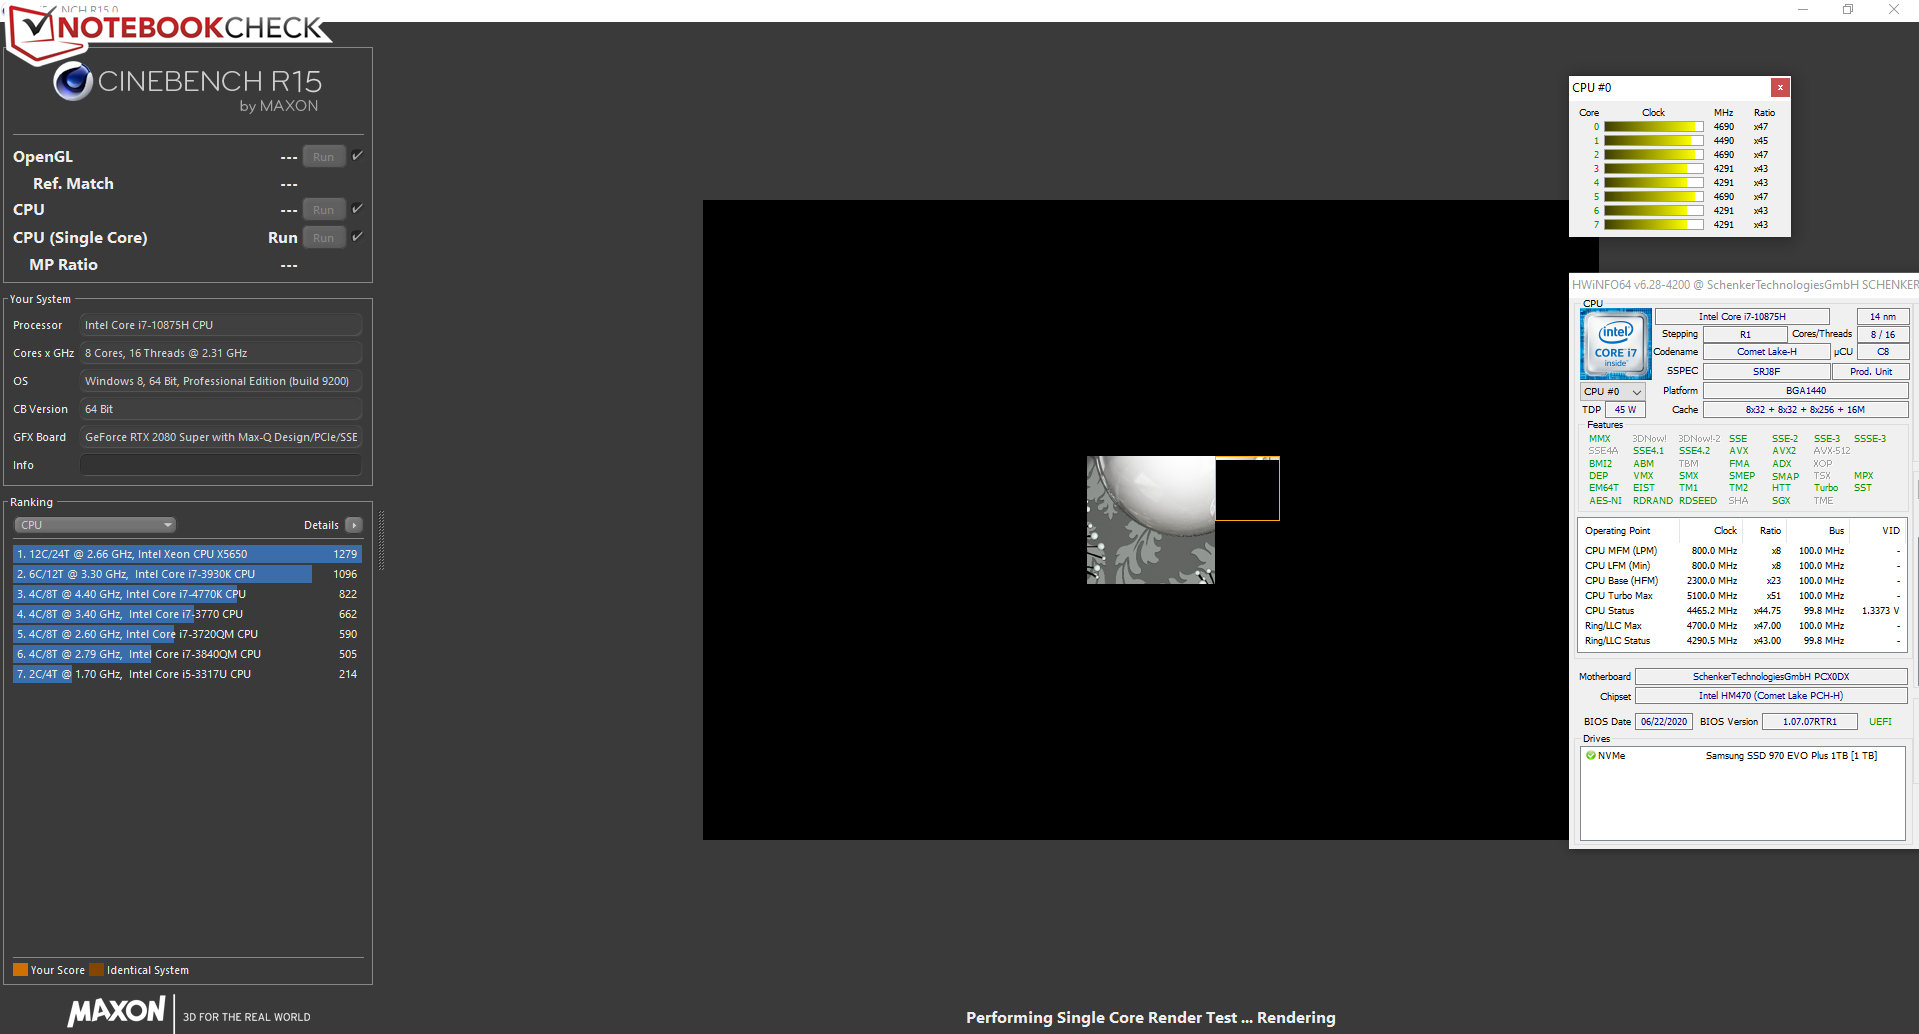The height and width of the screenshot is (1034, 1919).
Task: Open the Ranking CPU dropdown
Action: tap(95, 525)
